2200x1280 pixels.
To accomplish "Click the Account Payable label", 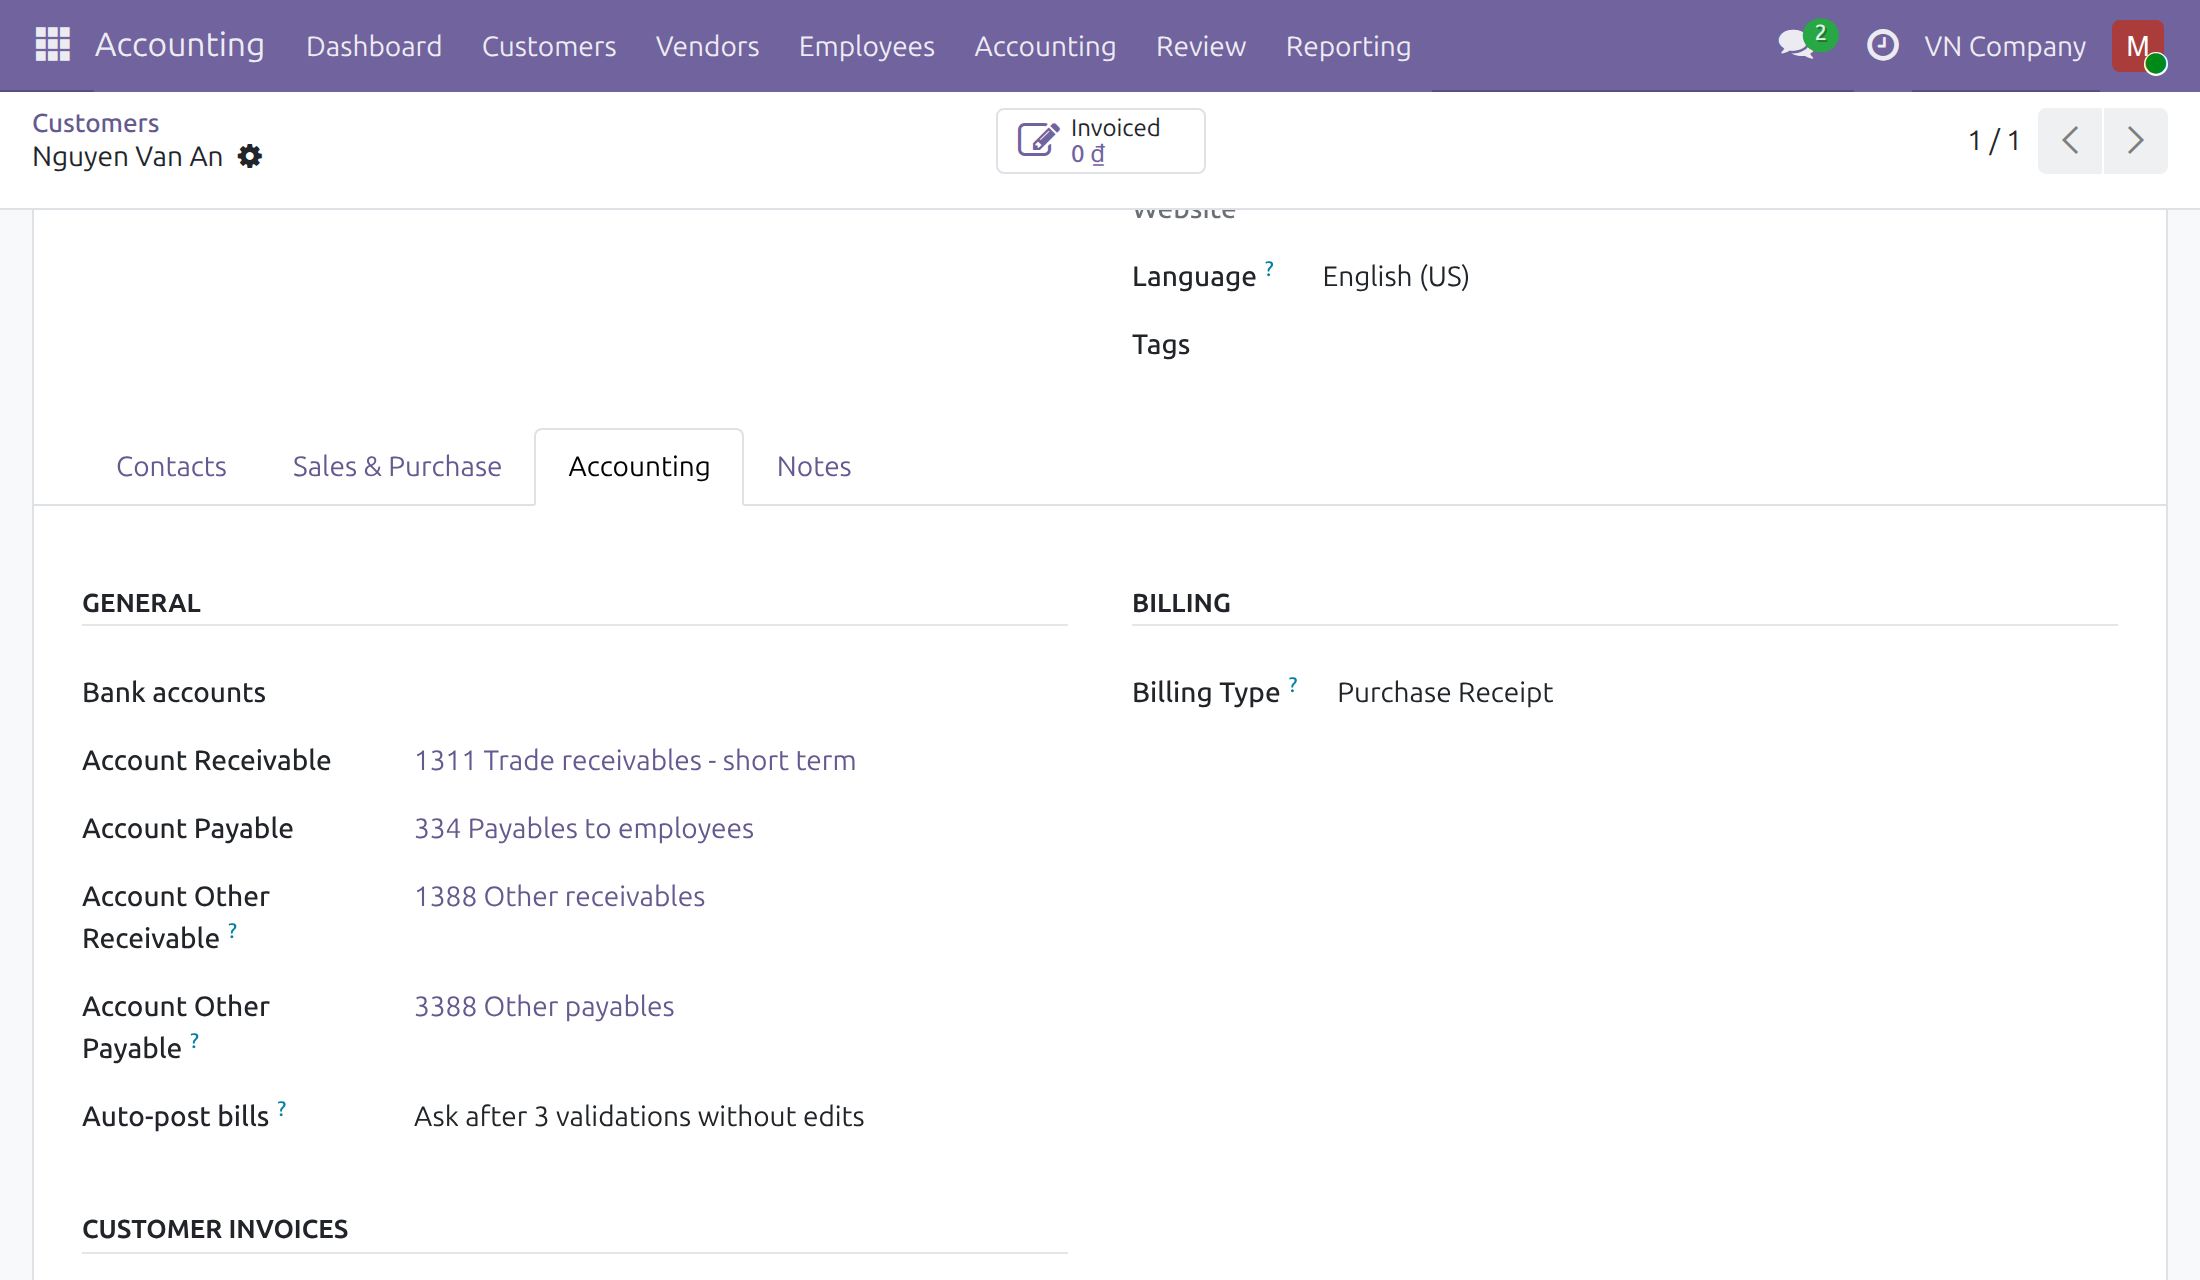I will [187, 829].
